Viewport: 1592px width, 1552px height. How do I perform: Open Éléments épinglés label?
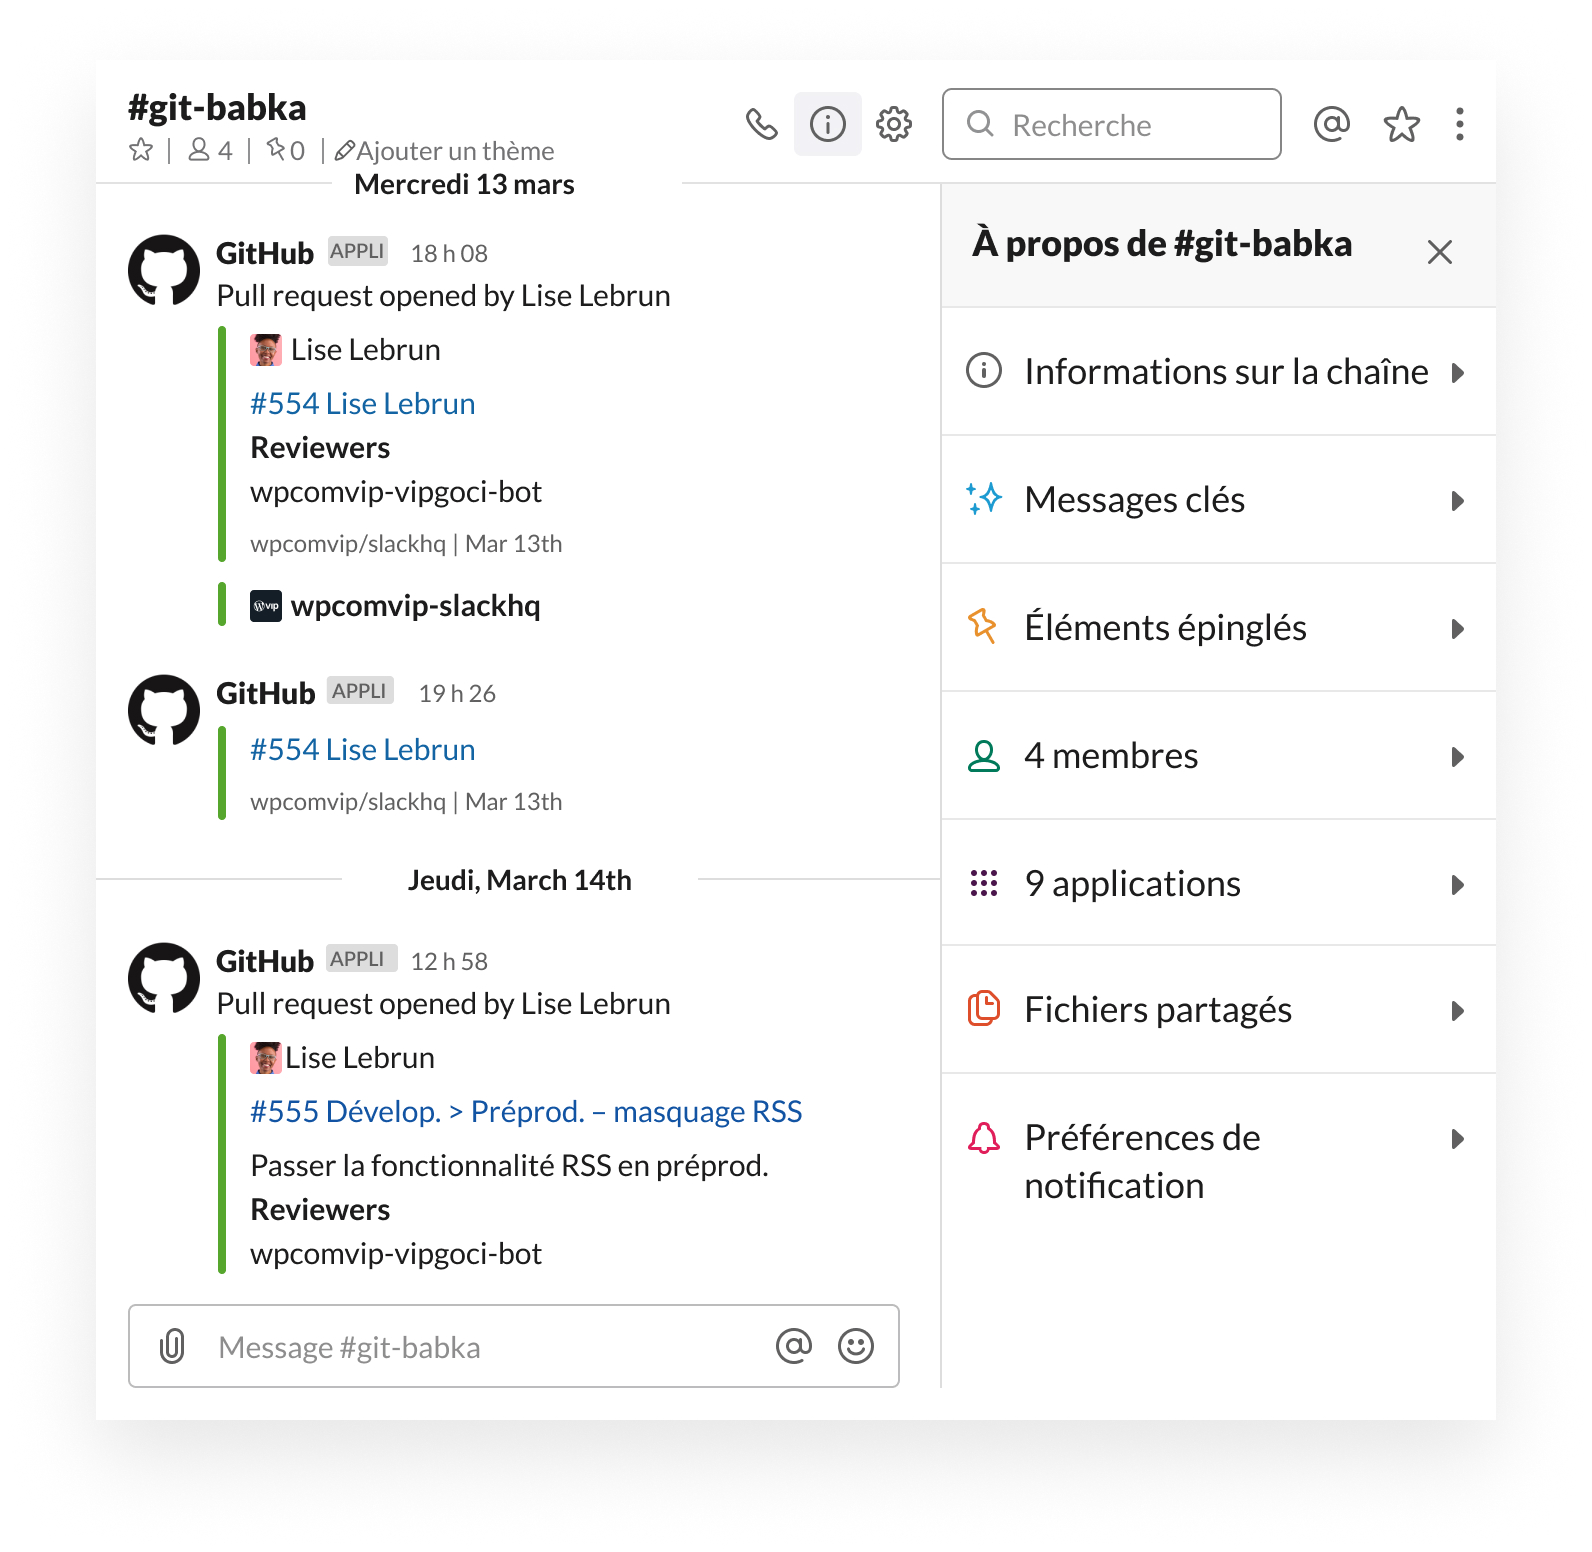click(x=1166, y=628)
